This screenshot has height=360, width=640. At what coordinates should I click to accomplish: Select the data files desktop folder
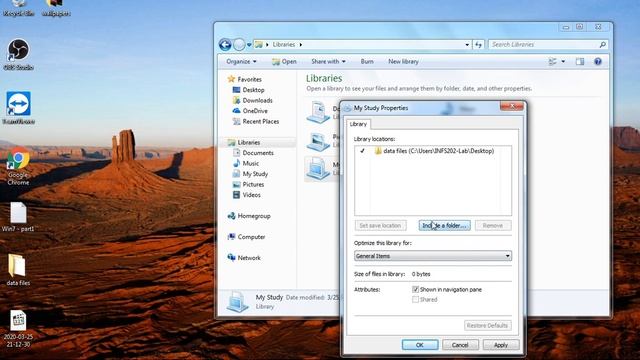[18, 269]
